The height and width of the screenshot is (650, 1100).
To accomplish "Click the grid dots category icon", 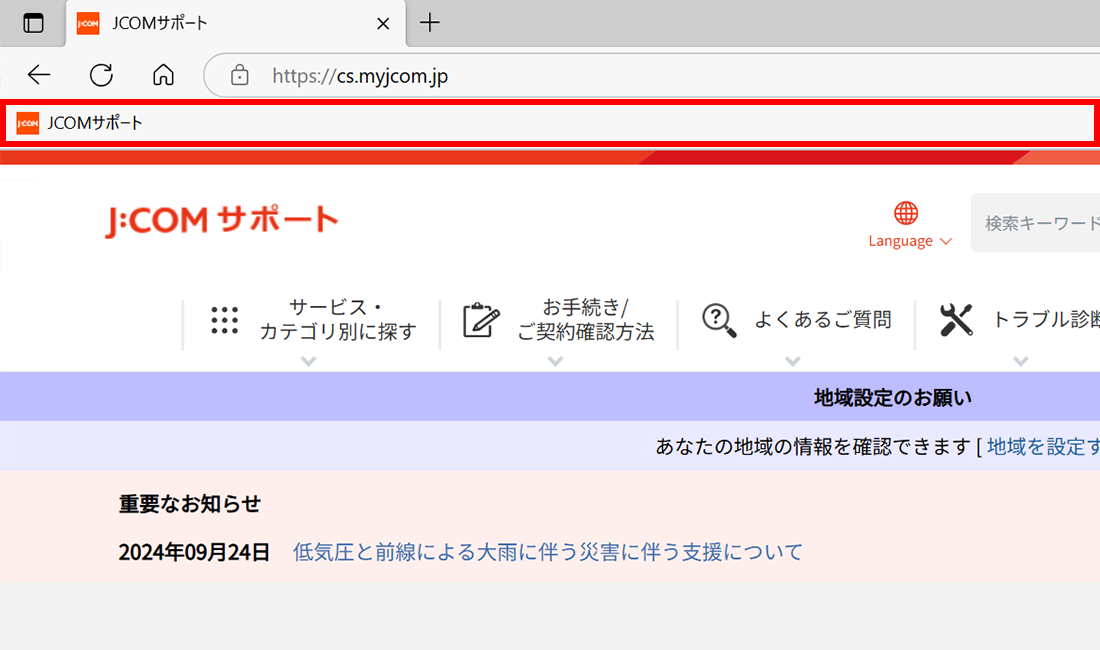I will (224, 320).
